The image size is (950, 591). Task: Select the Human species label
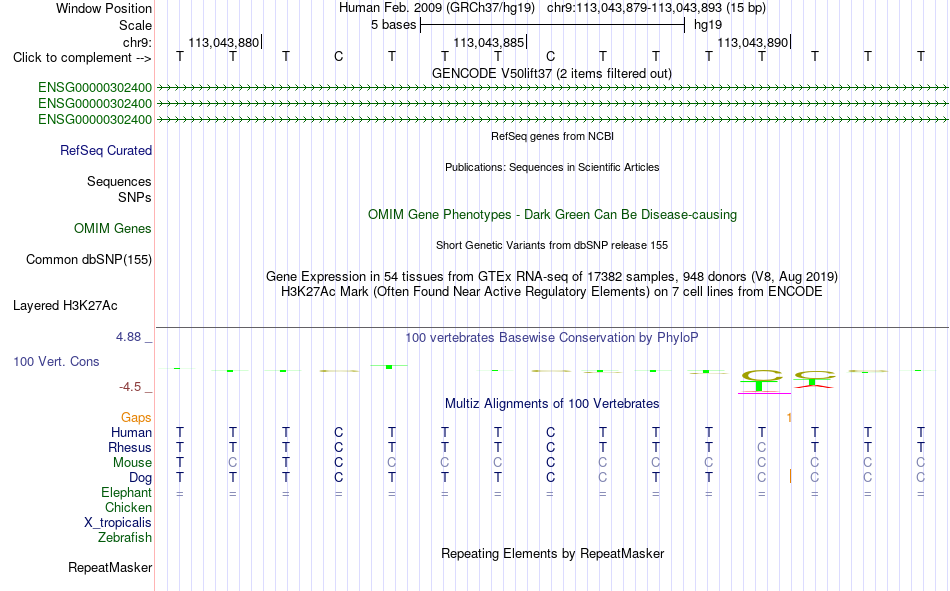tap(131, 432)
